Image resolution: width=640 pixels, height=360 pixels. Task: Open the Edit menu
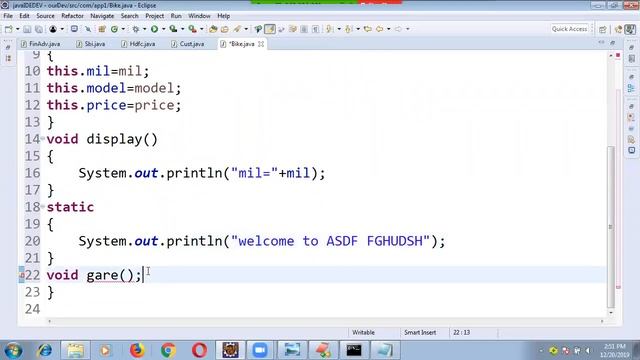[24, 16]
